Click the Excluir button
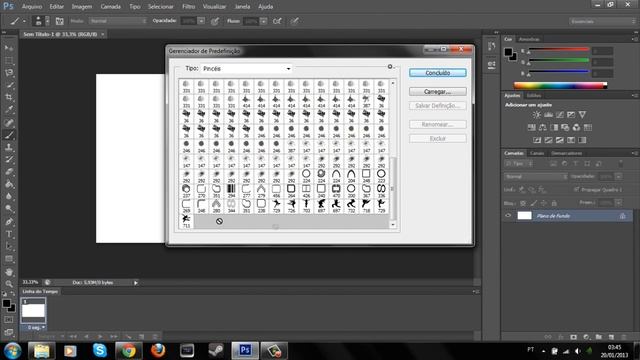 438,138
